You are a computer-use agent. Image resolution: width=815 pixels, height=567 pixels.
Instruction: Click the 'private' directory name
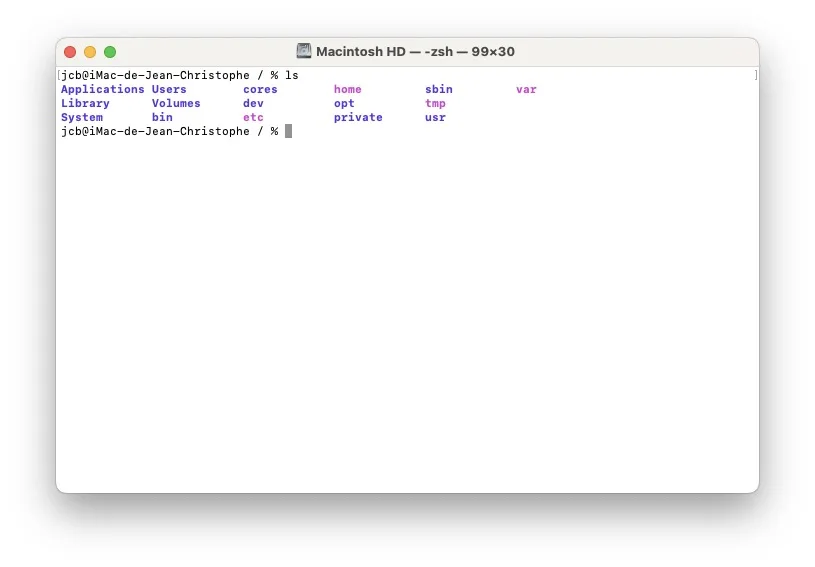click(358, 117)
